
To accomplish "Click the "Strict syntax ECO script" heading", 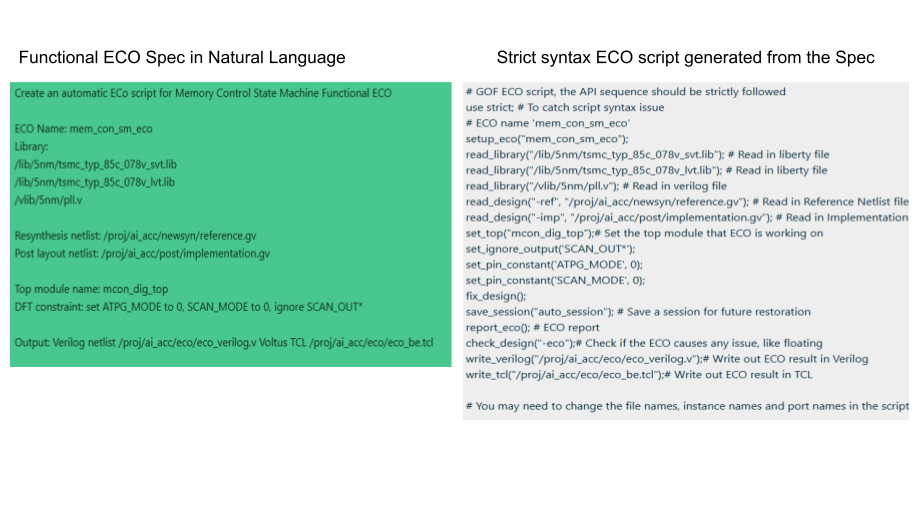I will click(x=685, y=58).
